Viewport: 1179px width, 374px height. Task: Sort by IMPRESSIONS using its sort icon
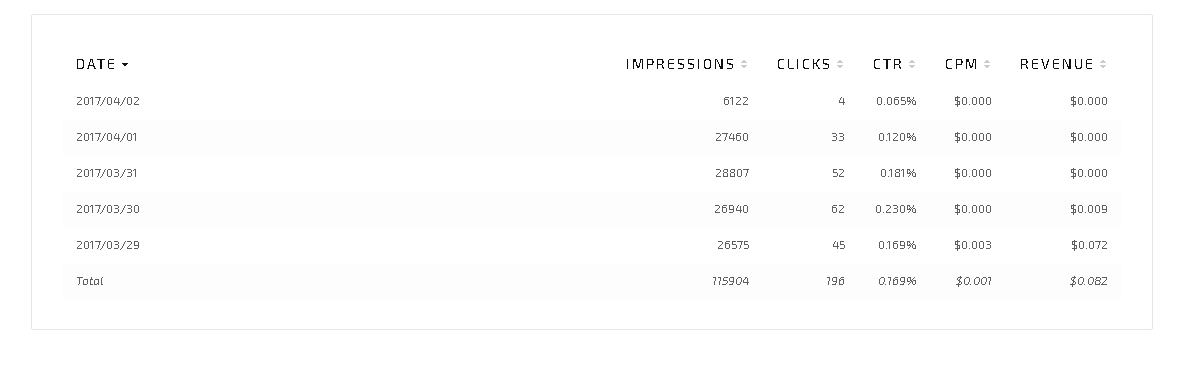pyautogui.click(x=744, y=65)
